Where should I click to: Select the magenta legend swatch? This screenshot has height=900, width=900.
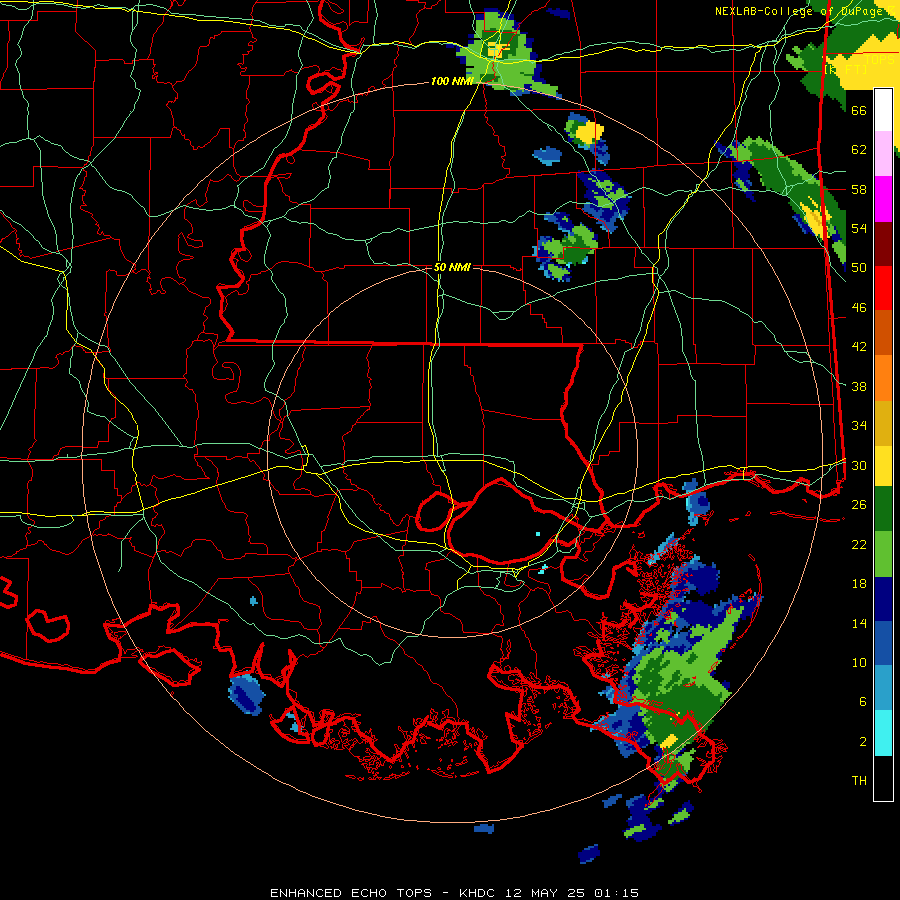pos(883,199)
